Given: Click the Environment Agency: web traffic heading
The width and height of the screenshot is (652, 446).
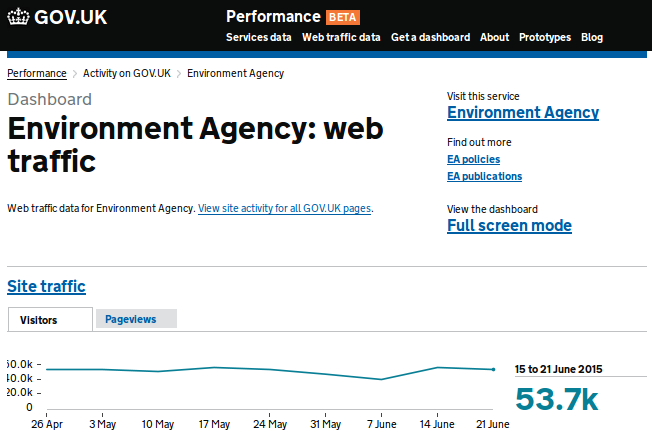Looking at the screenshot, I should [x=195, y=144].
